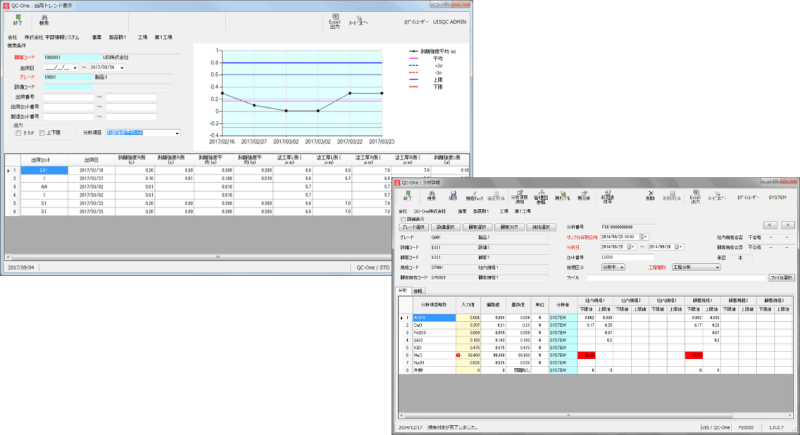The image size is (800, 435).
Task: Click the グレード選択 button
Action: [x=416, y=226]
